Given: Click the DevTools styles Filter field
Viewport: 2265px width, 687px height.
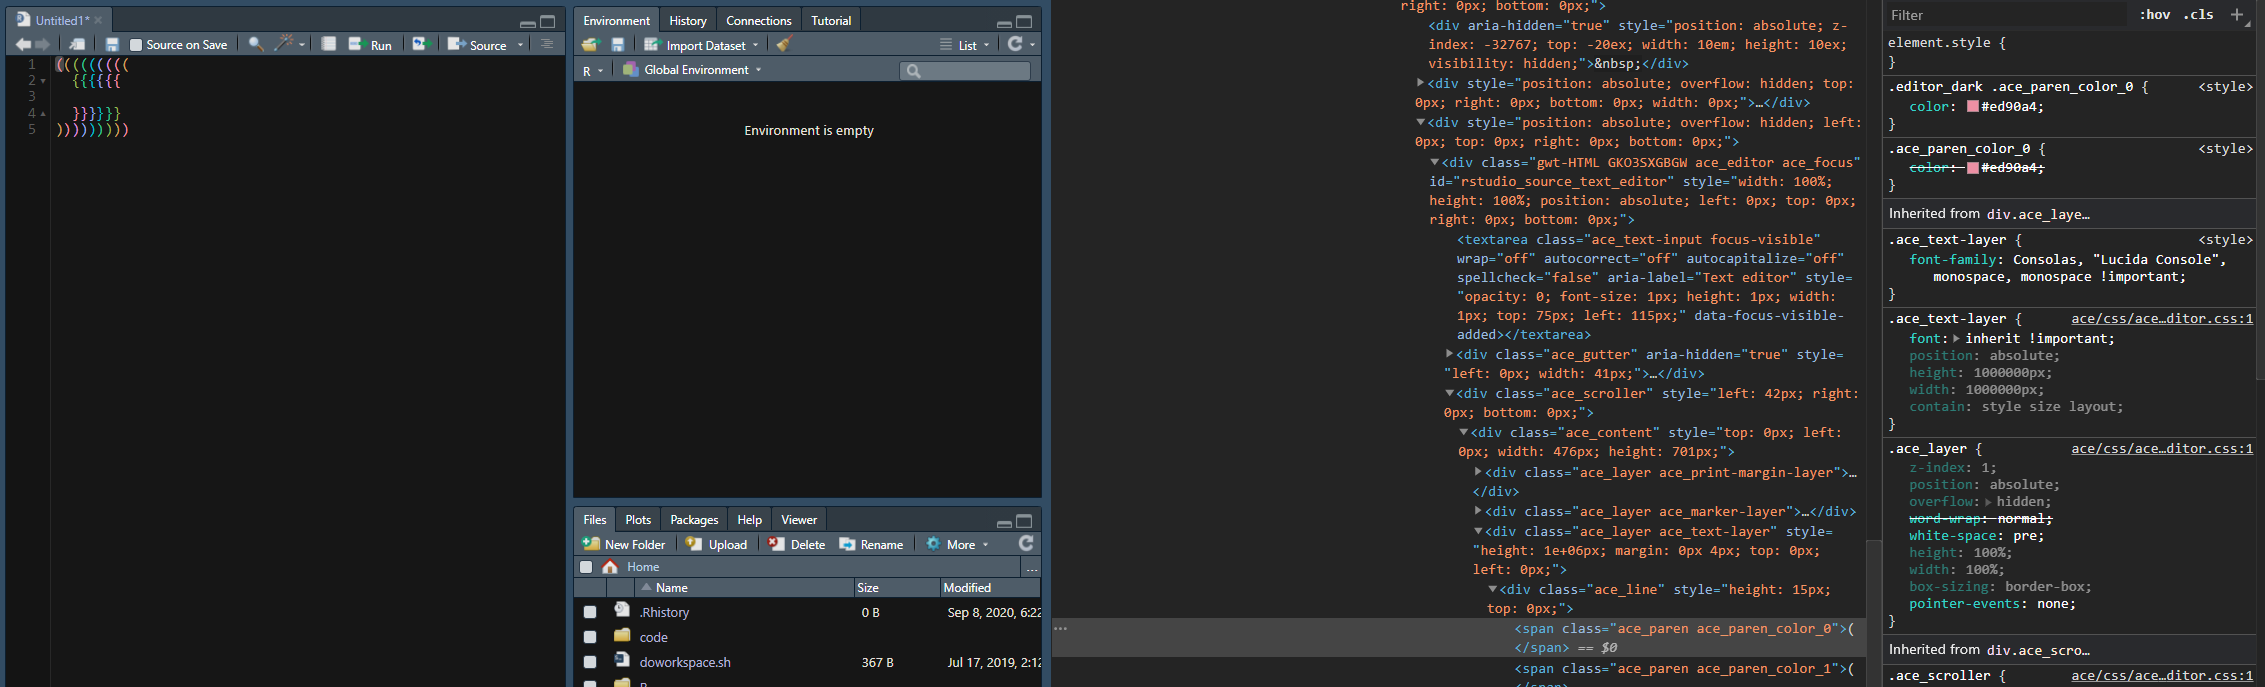Looking at the screenshot, I should pyautogui.click(x=2005, y=15).
